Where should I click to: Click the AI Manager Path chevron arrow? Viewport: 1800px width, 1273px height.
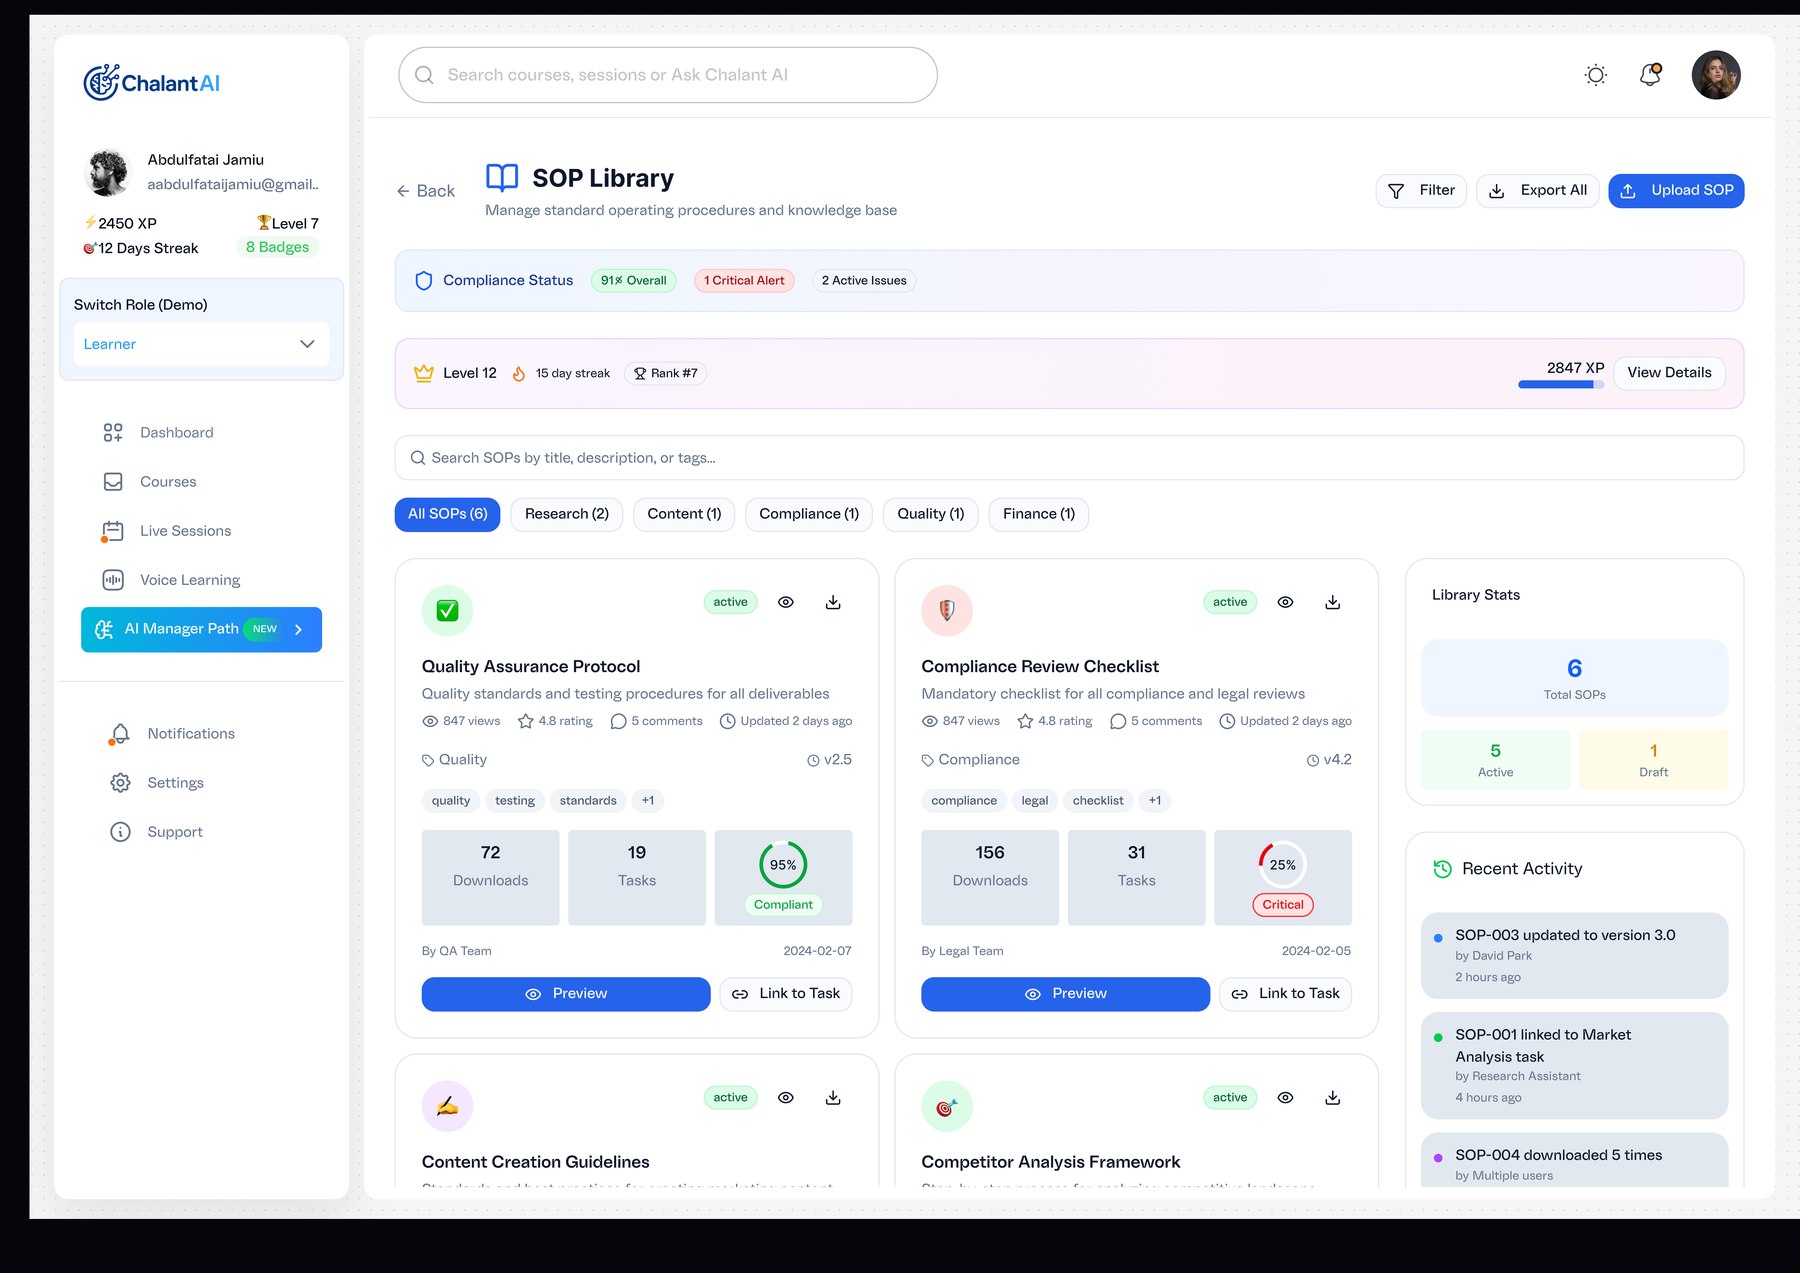(x=298, y=629)
